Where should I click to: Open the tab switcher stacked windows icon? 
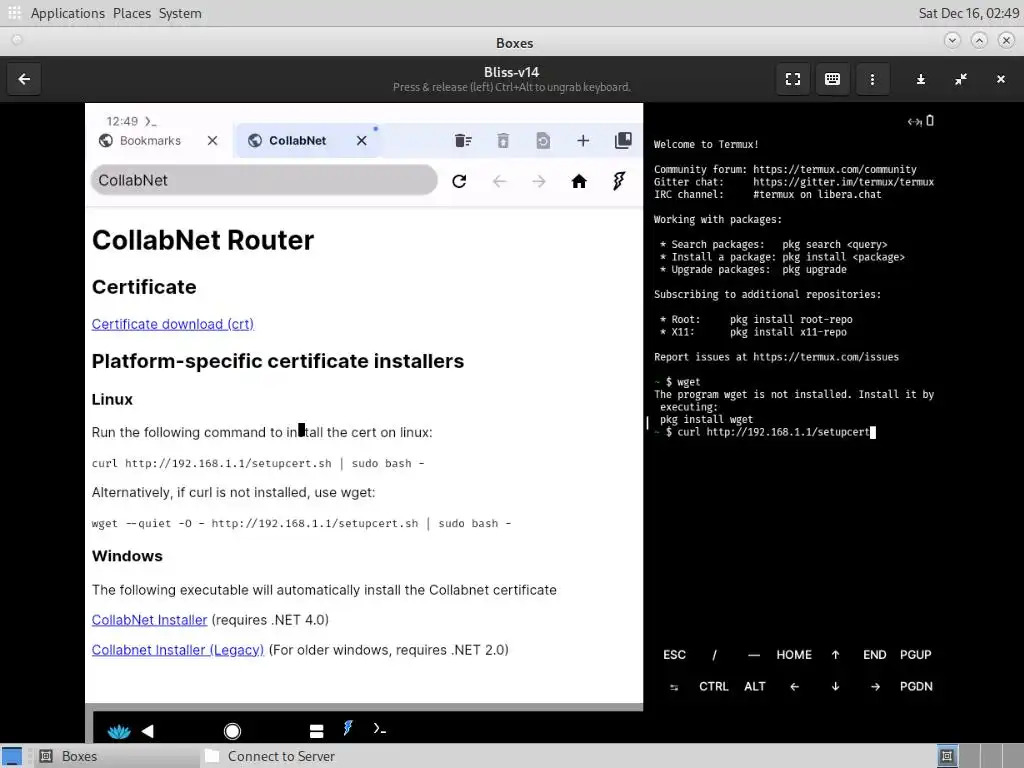623,140
